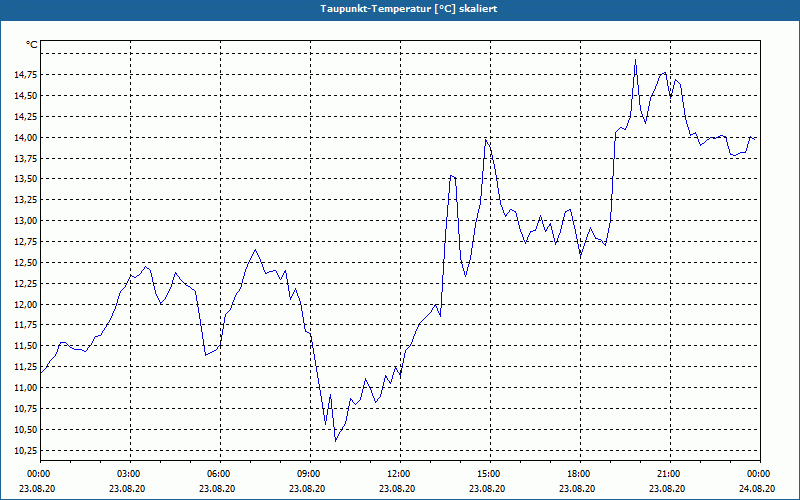
Task: Click the curve's lowest point after 09:00
Action: tap(335, 441)
